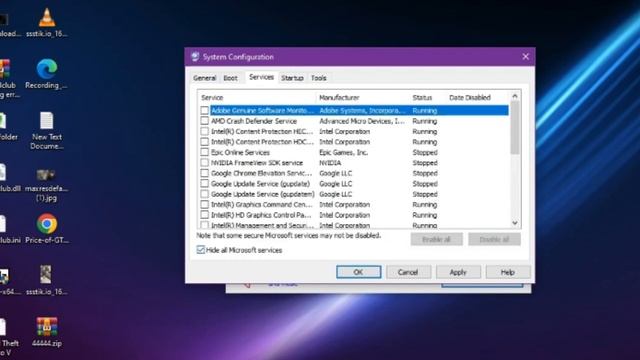Check the Adobe Genuine Software Monitor service
Image resolution: width=640 pixels, height=360 pixels.
point(204,110)
